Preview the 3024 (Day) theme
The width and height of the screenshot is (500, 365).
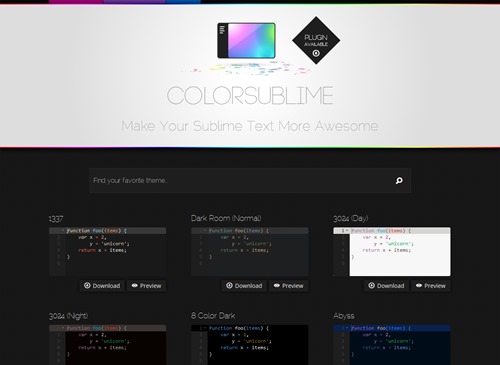(x=431, y=286)
